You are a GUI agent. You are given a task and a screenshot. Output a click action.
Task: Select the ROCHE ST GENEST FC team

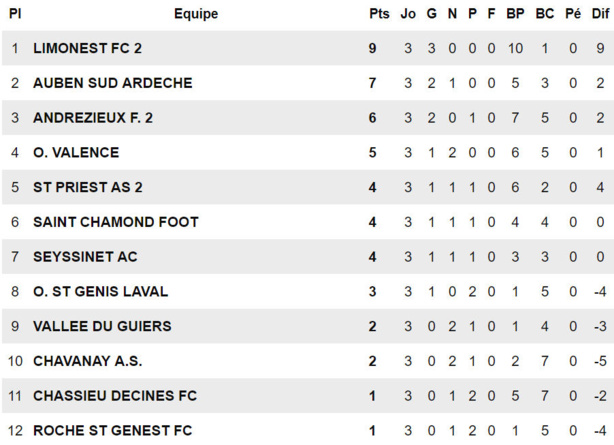pyautogui.click(x=111, y=431)
